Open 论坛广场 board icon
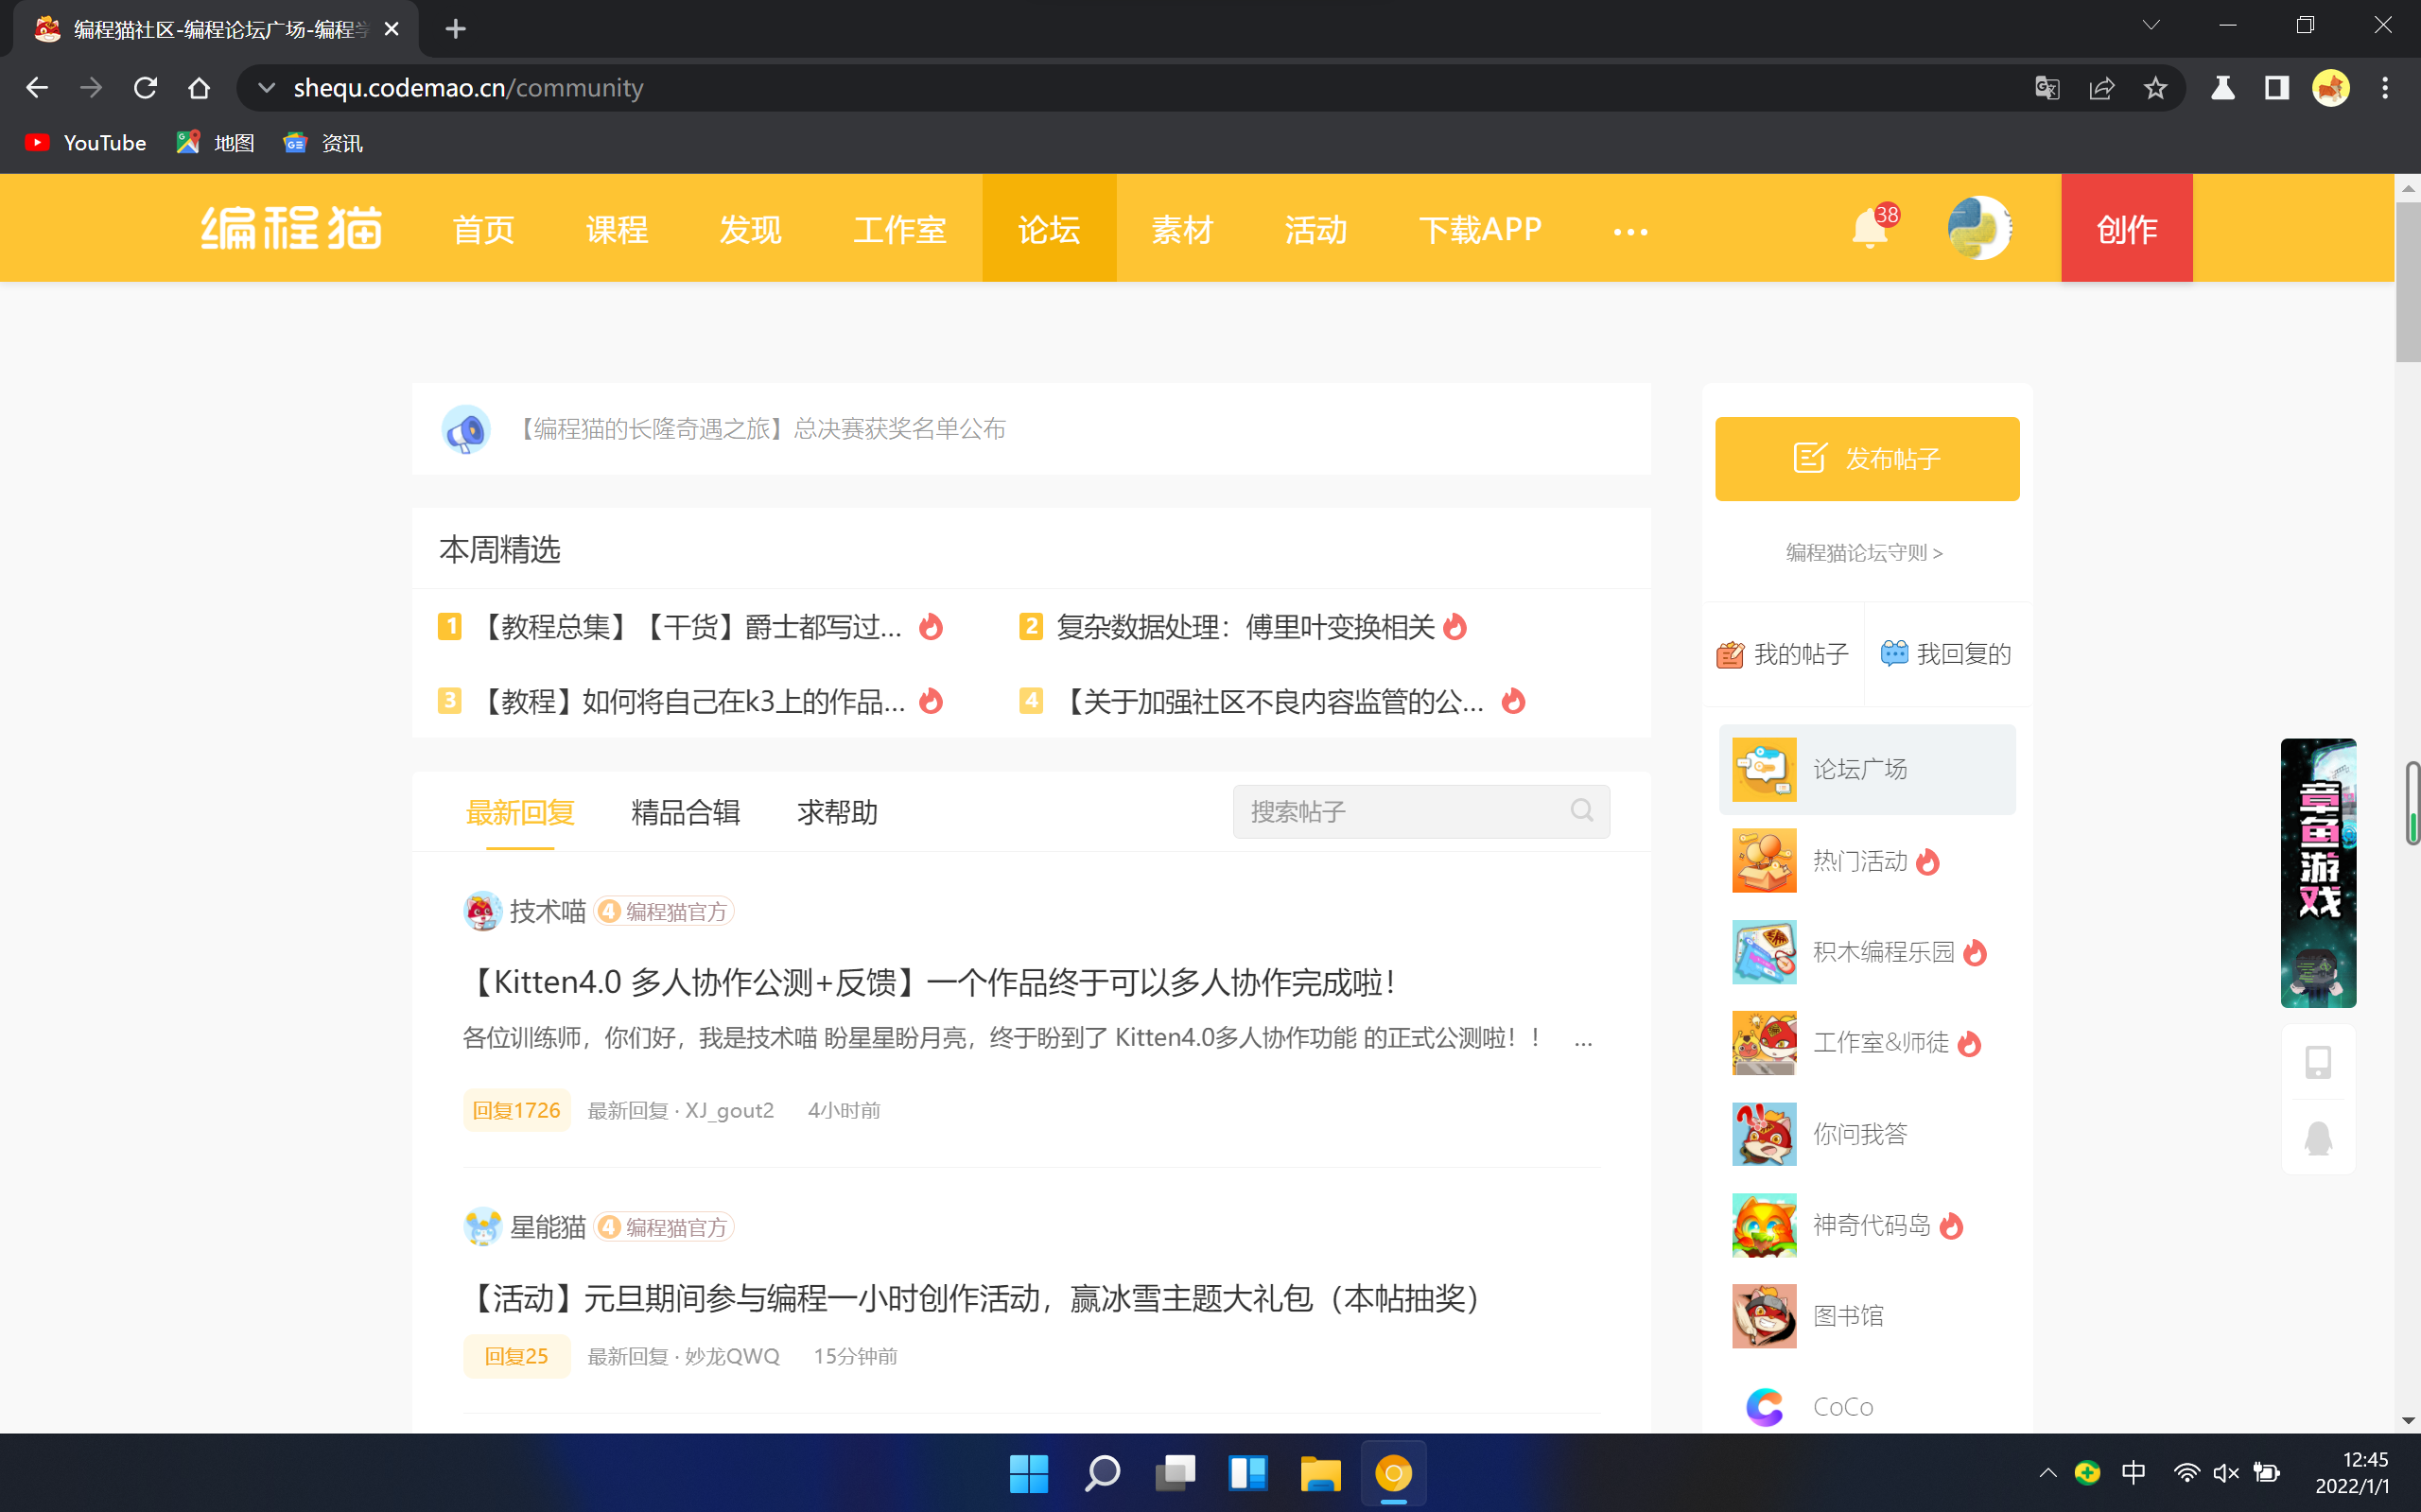Viewport: 2421px width, 1512px height. point(1764,769)
